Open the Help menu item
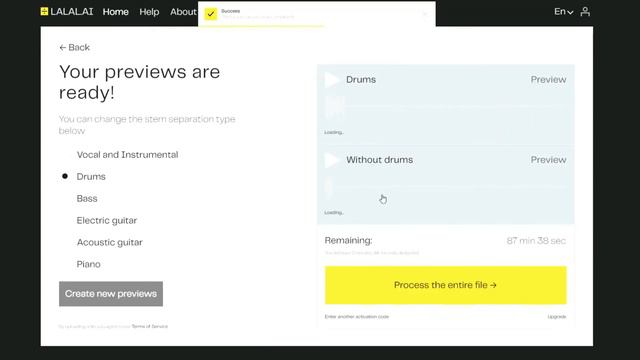The height and width of the screenshot is (360, 640). tap(149, 12)
